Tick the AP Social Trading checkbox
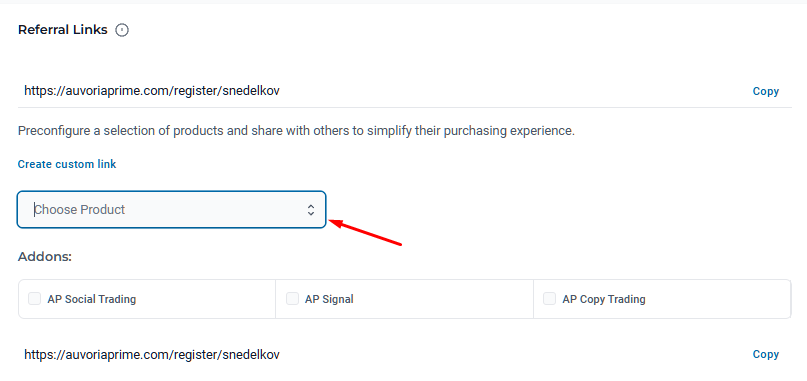The image size is (807, 381). [34, 299]
